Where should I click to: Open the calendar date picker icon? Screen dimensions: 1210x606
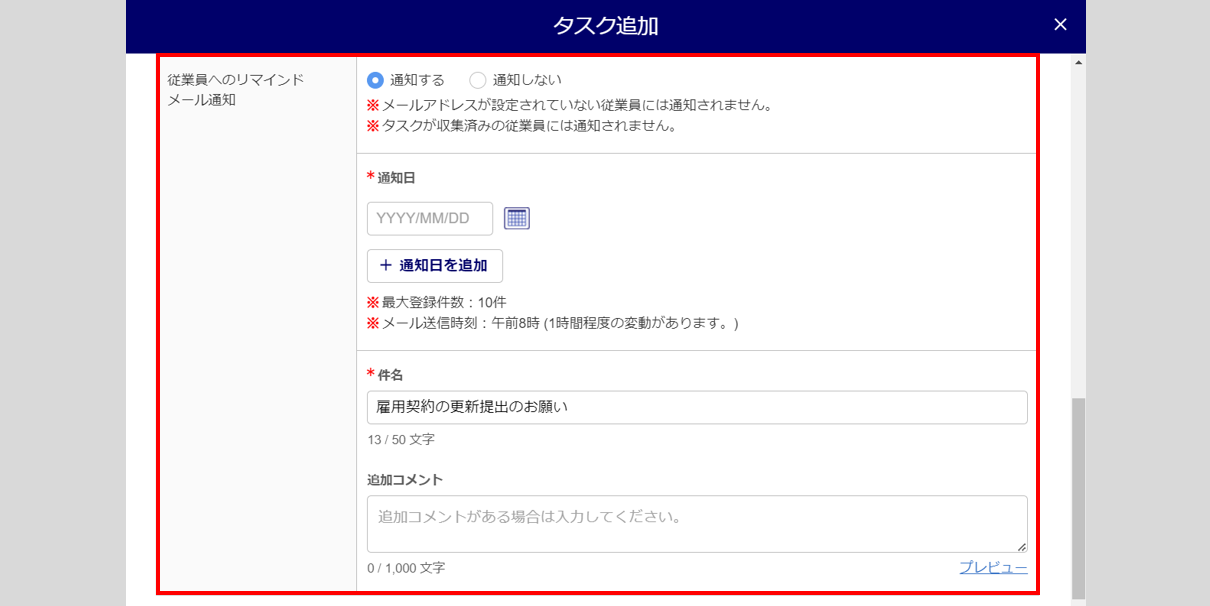[517, 218]
